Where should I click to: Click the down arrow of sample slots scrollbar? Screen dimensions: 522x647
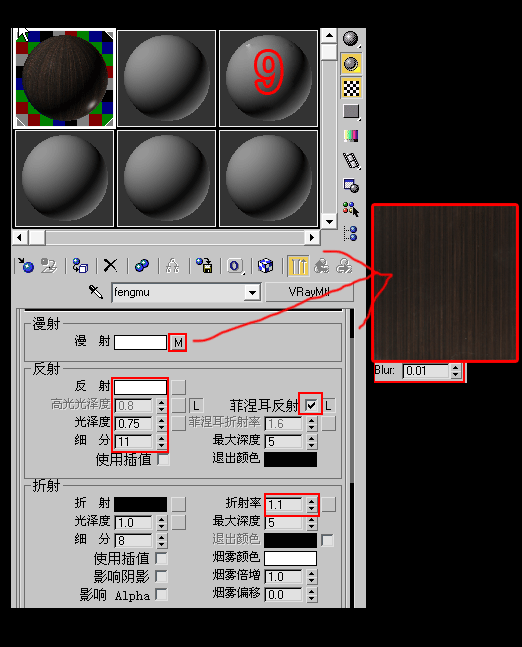tap(329, 222)
